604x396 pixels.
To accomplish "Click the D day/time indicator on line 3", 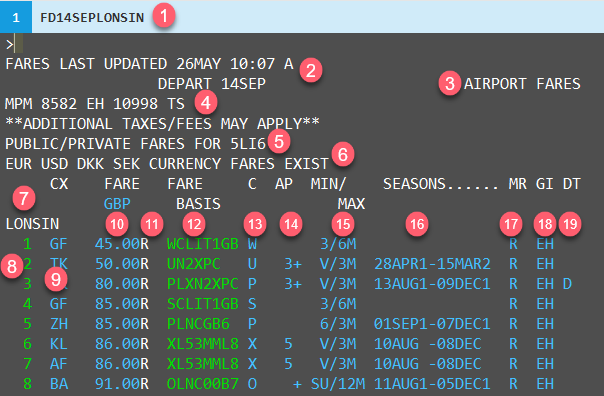I will click(567, 284).
